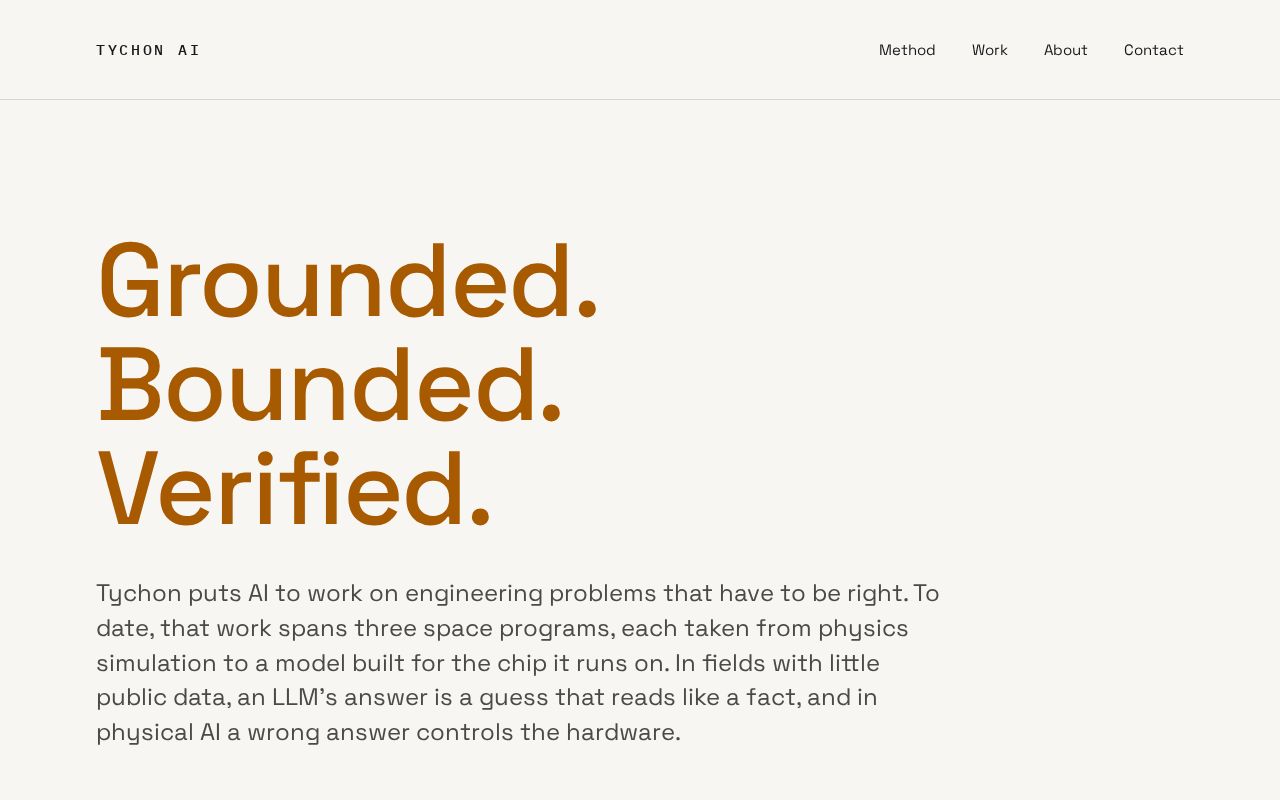Click the capital 'G' of Grounded

tap(129, 281)
